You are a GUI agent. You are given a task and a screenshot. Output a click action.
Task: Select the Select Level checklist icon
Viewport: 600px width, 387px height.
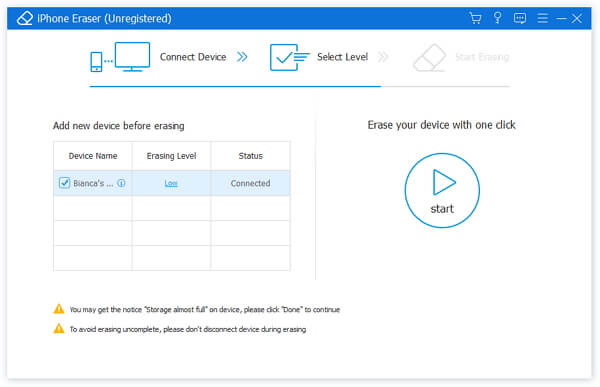[x=289, y=57]
